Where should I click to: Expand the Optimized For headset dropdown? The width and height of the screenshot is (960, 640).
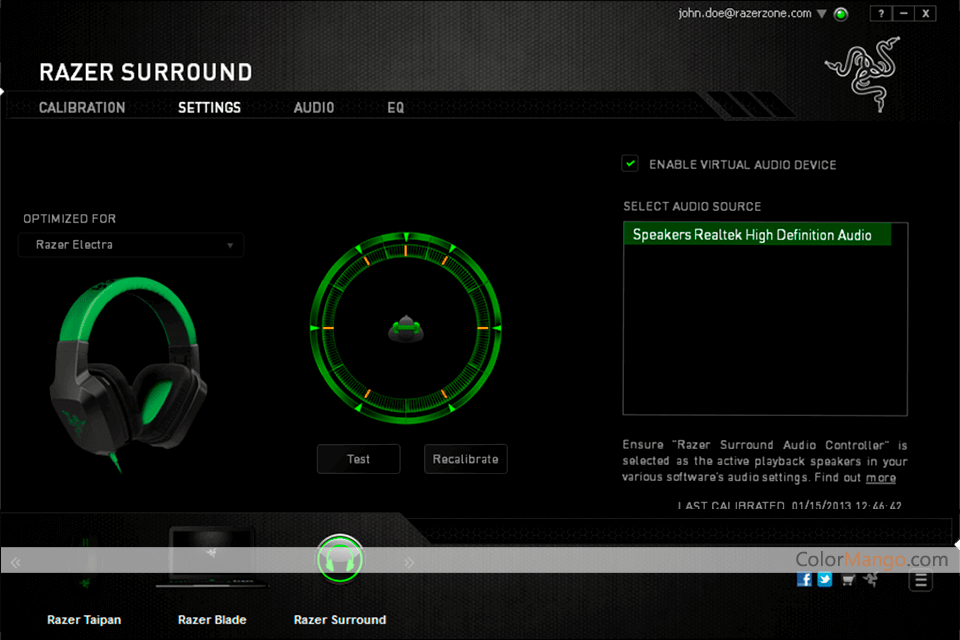point(131,245)
